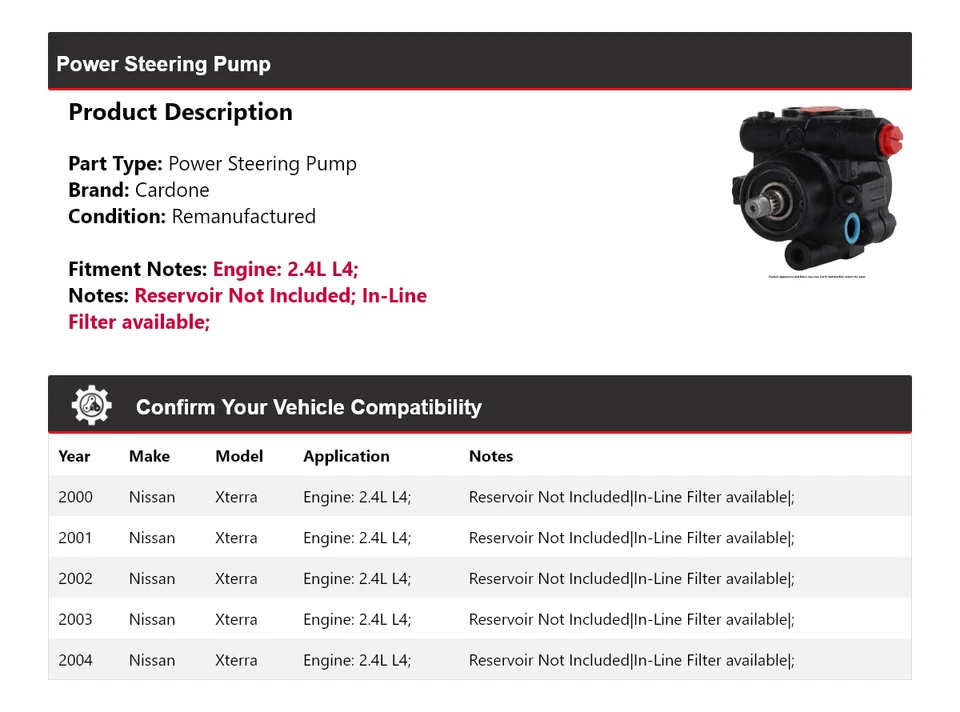Image resolution: width=960 pixels, height=712 pixels.
Task: Click the Brand: Cardone line
Action: click(139, 190)
